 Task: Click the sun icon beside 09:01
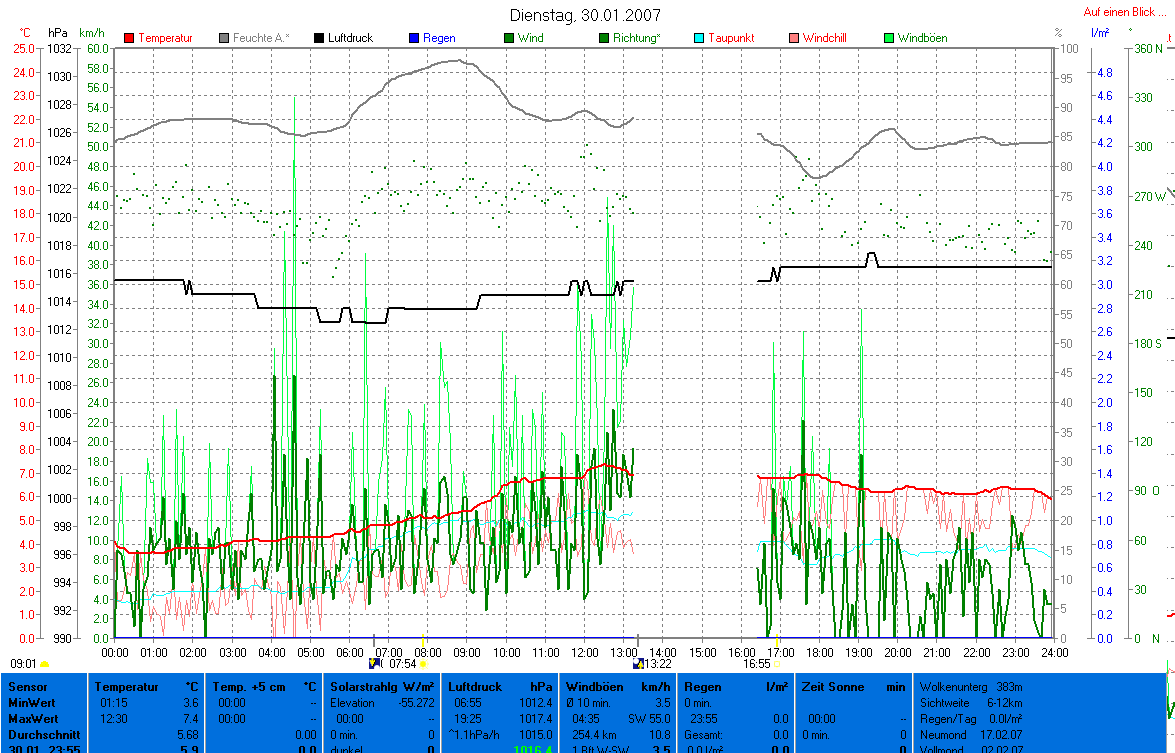point(45,663)
